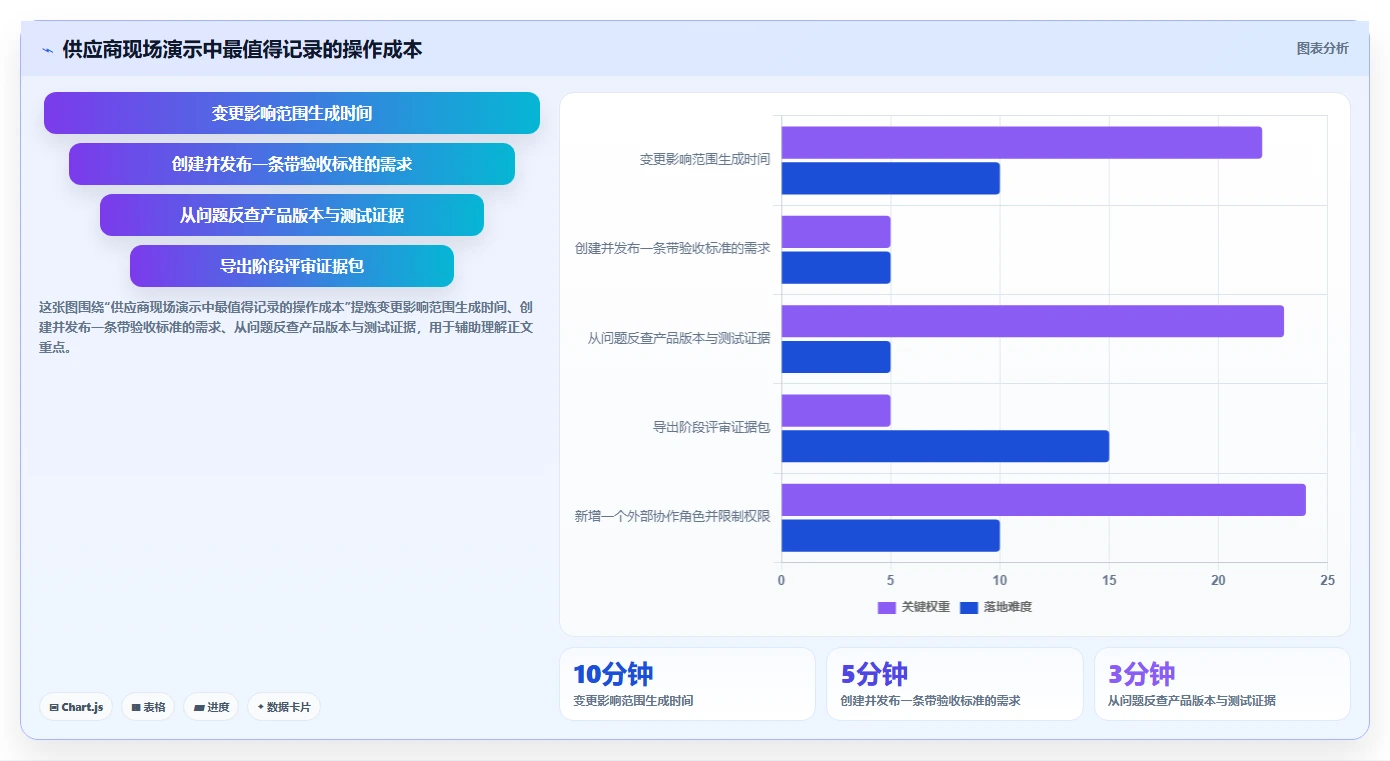This screenshot has height=761, width=1390.
Task: Click the chart axis label 变更影响范围生成时间
Action: [x=705, y=159]
